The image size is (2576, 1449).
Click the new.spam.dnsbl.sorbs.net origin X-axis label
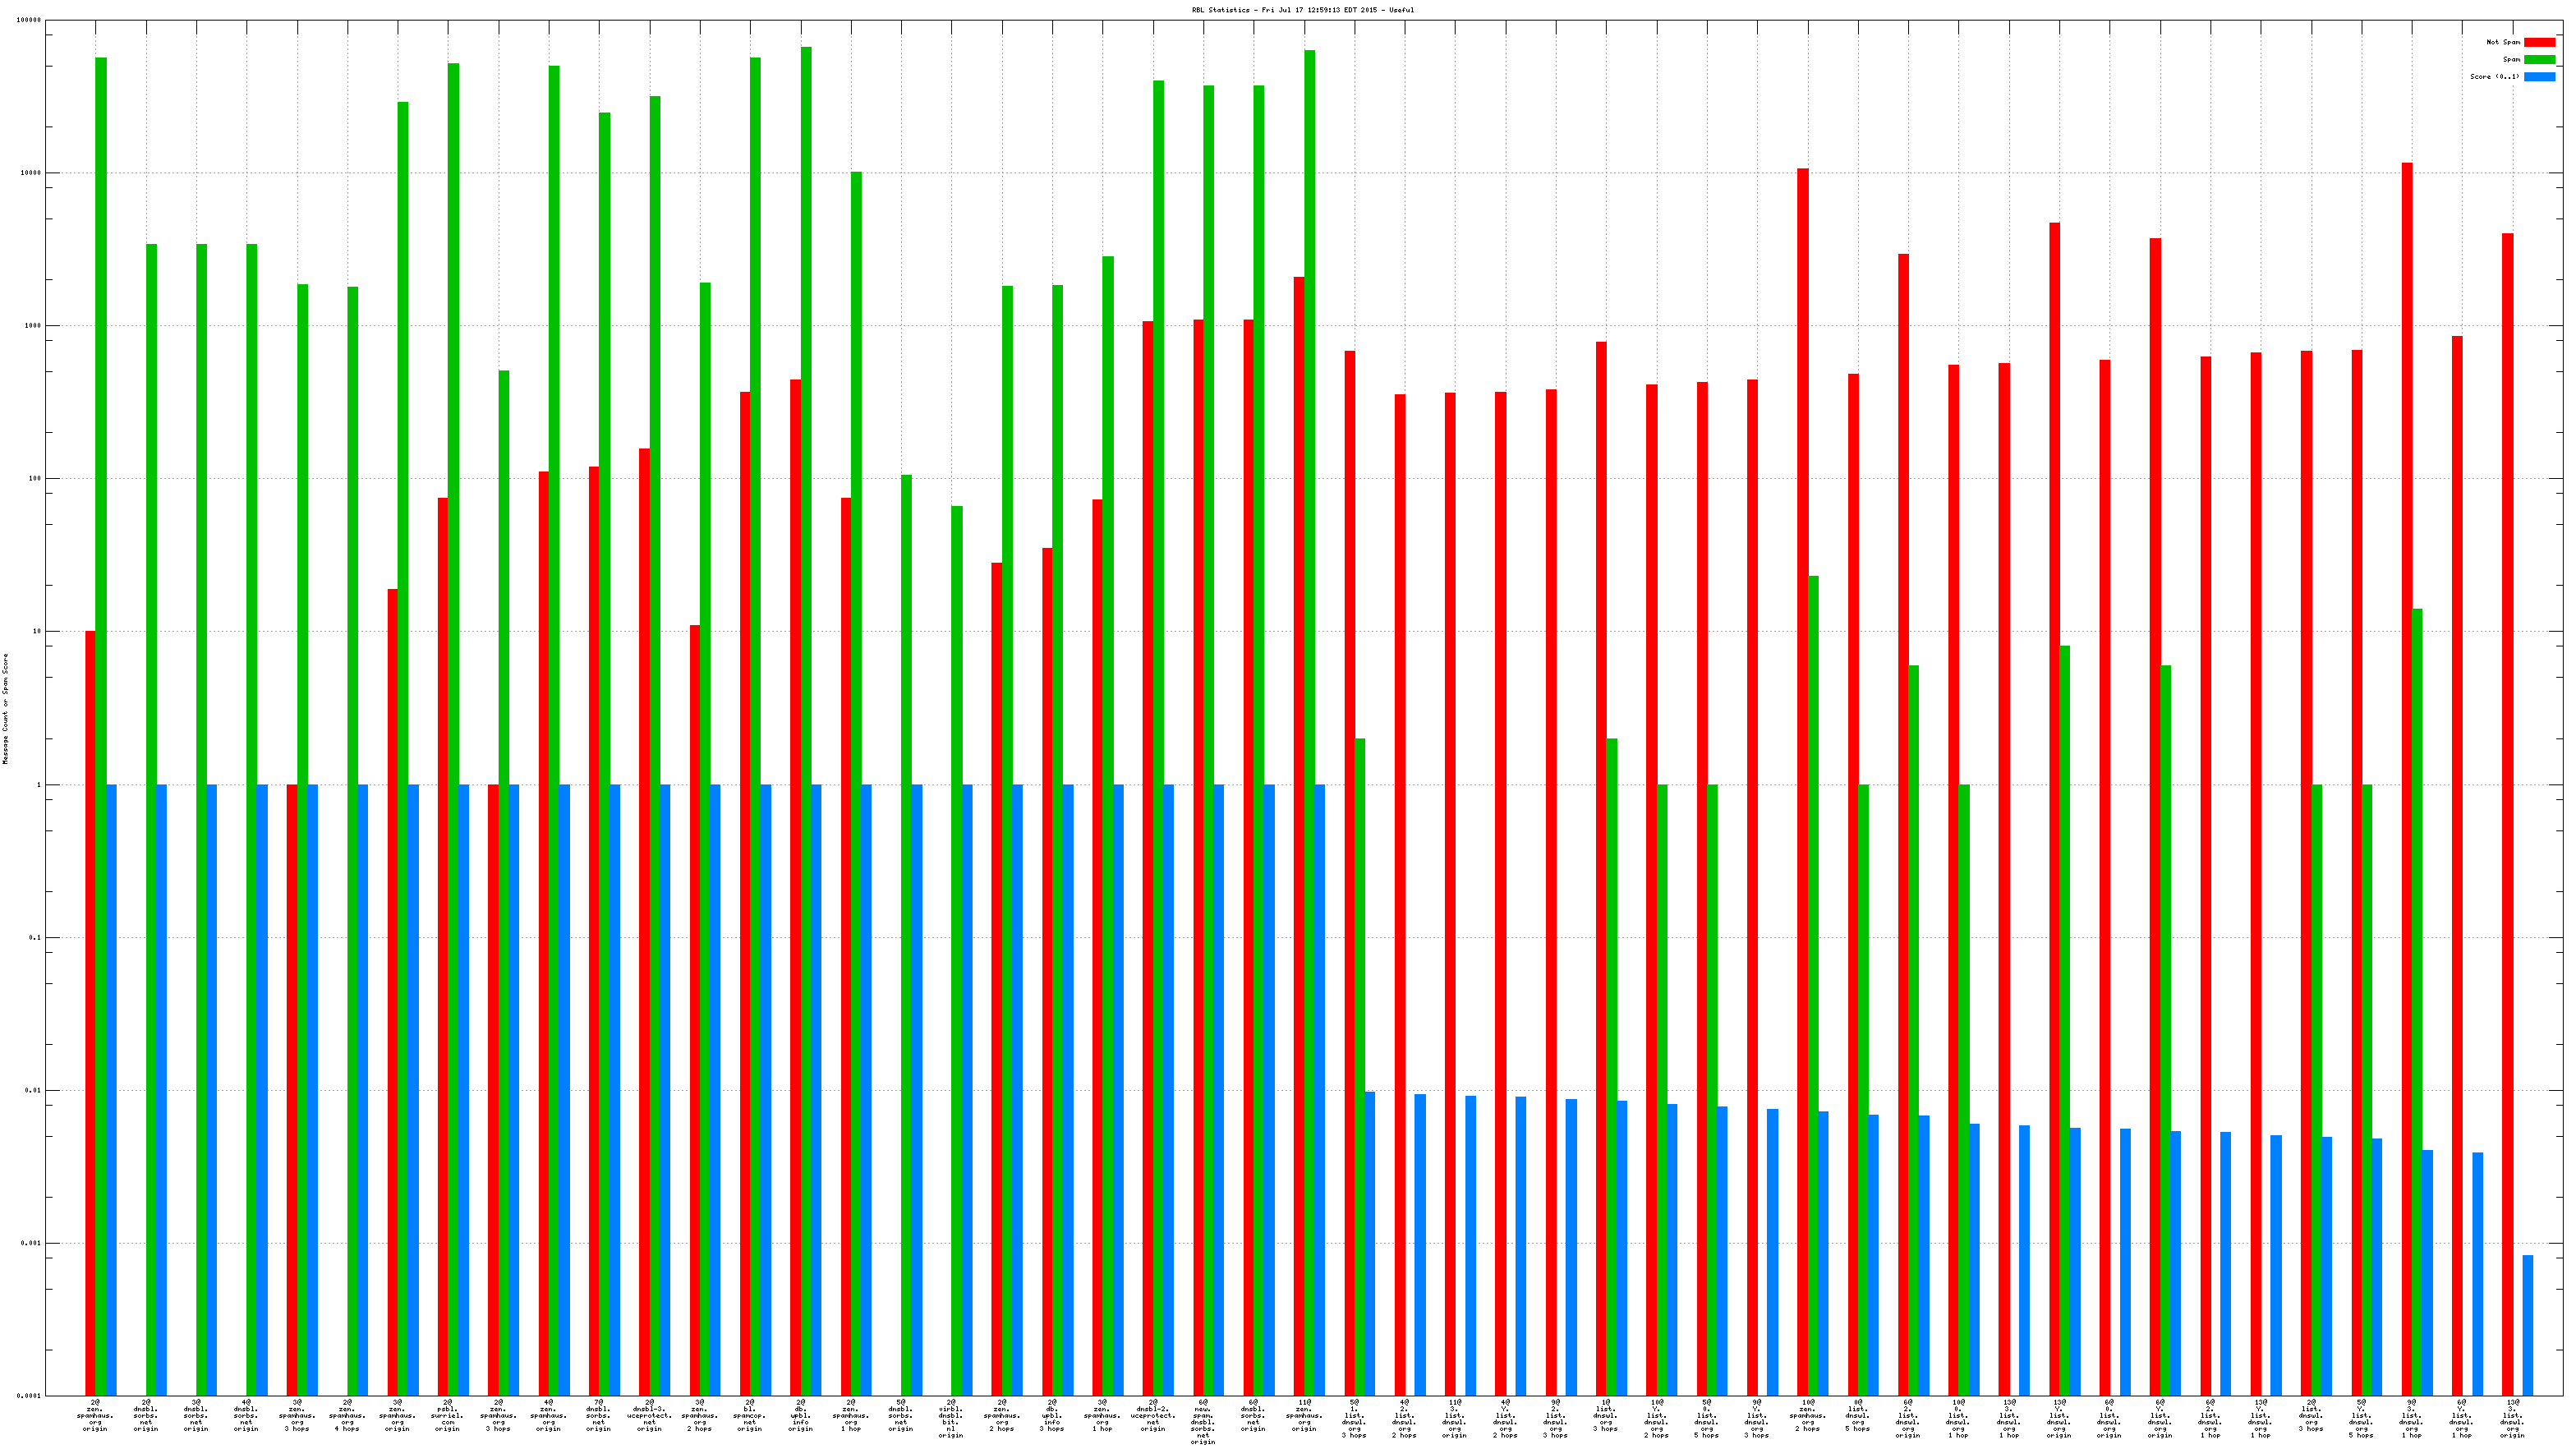[x=1203, y=1420]
